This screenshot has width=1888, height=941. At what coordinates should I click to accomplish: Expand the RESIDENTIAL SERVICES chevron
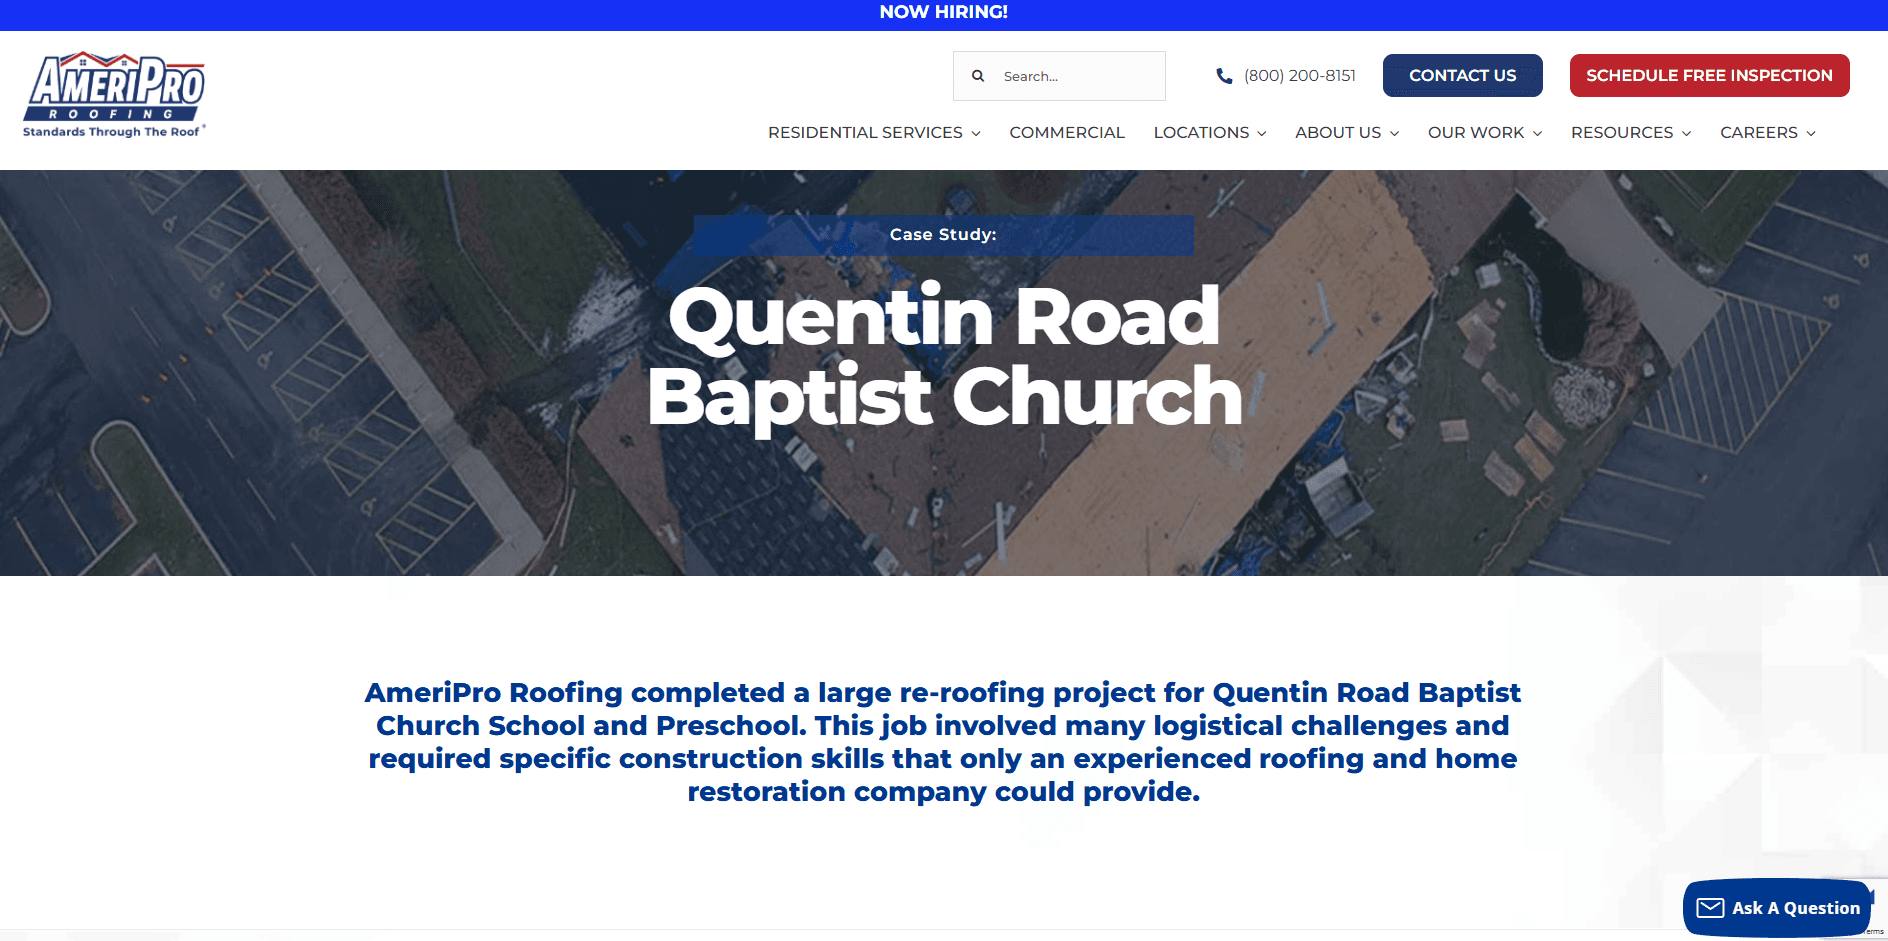click(x=976, y=134)
